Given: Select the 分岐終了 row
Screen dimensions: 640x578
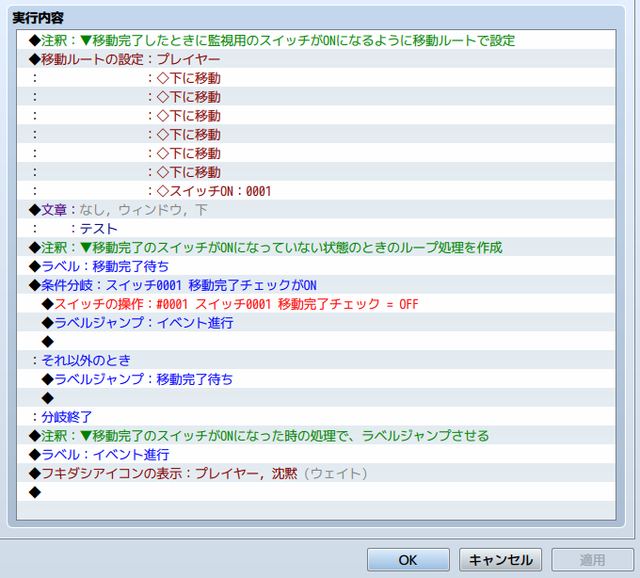Looking at the screenshot, I should pos(316,416).
